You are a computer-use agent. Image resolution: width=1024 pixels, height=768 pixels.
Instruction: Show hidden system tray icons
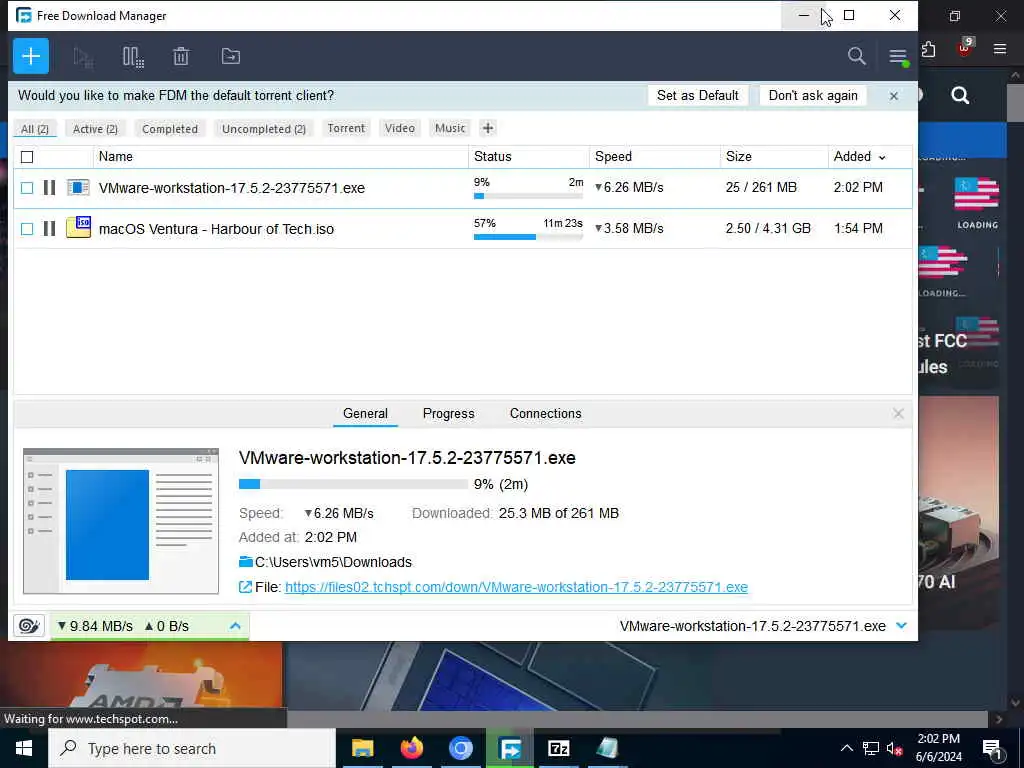click(846, 748)
